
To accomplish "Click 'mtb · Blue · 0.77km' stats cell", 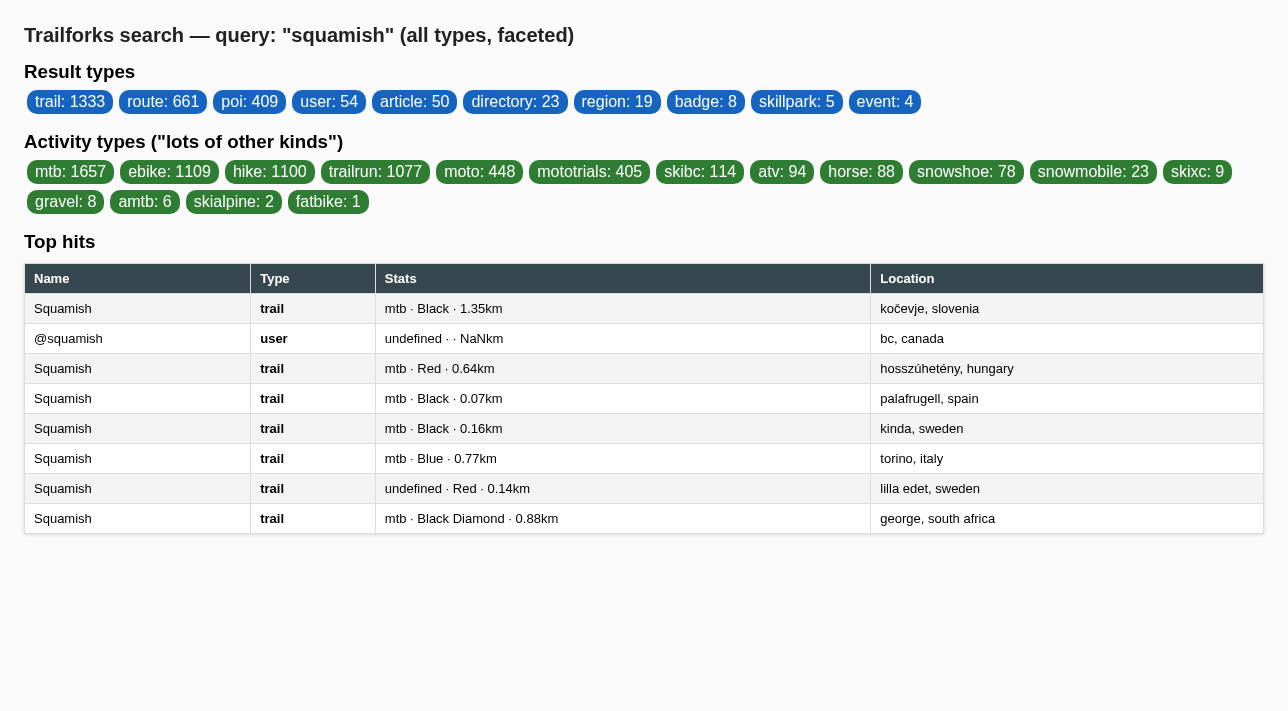I will coord(623,459).
